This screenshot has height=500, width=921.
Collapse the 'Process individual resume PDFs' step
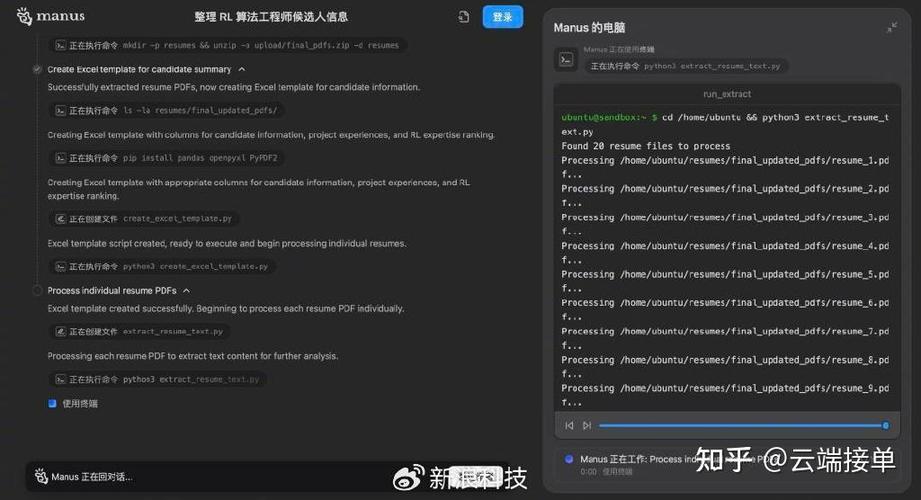tap(186, 290)
